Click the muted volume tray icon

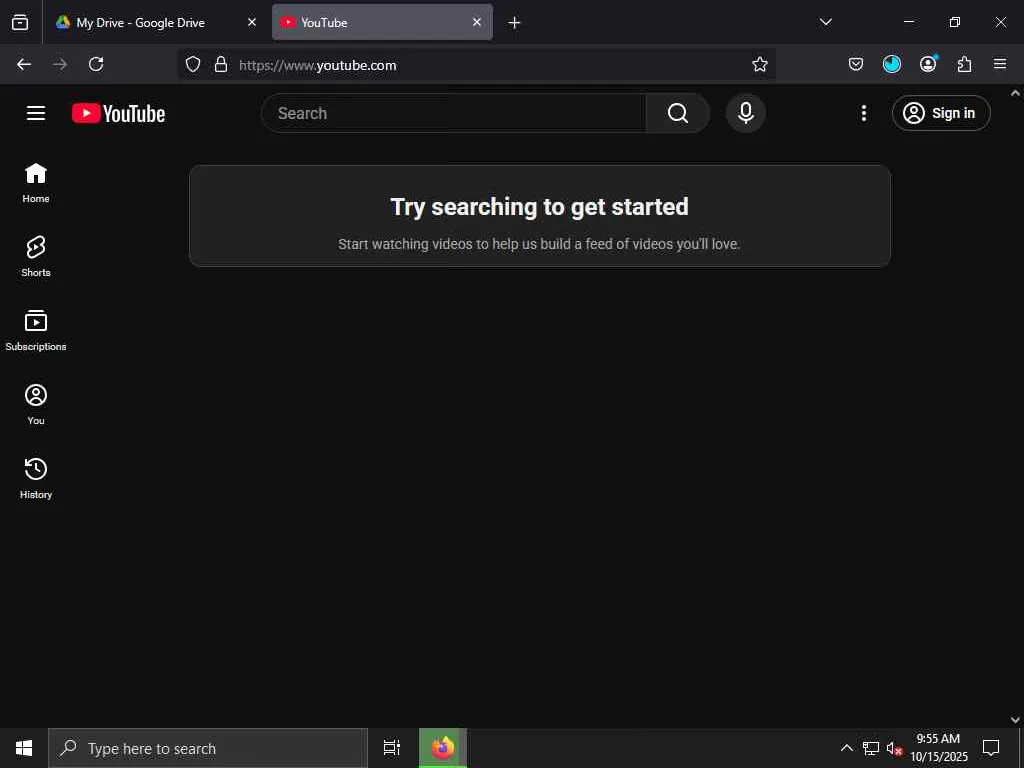tap(894, 748)
